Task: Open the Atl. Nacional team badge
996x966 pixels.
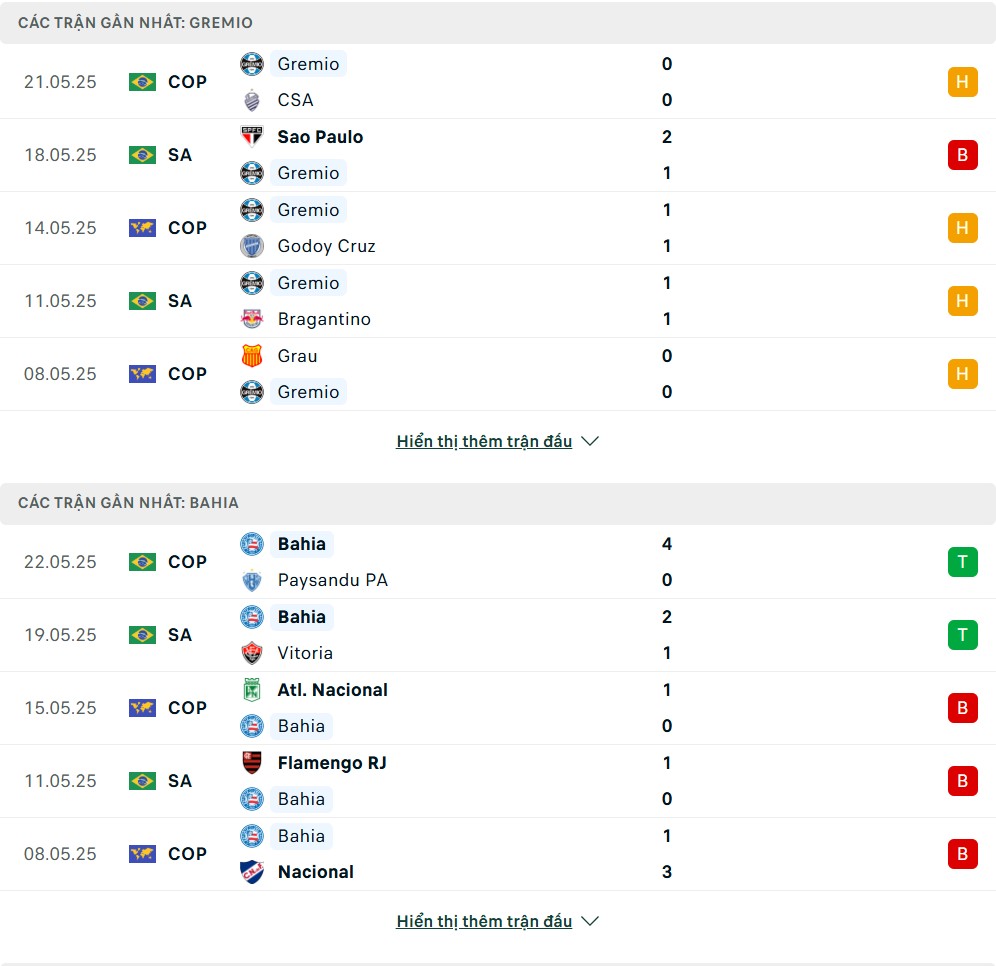Action: coord(252,690)
